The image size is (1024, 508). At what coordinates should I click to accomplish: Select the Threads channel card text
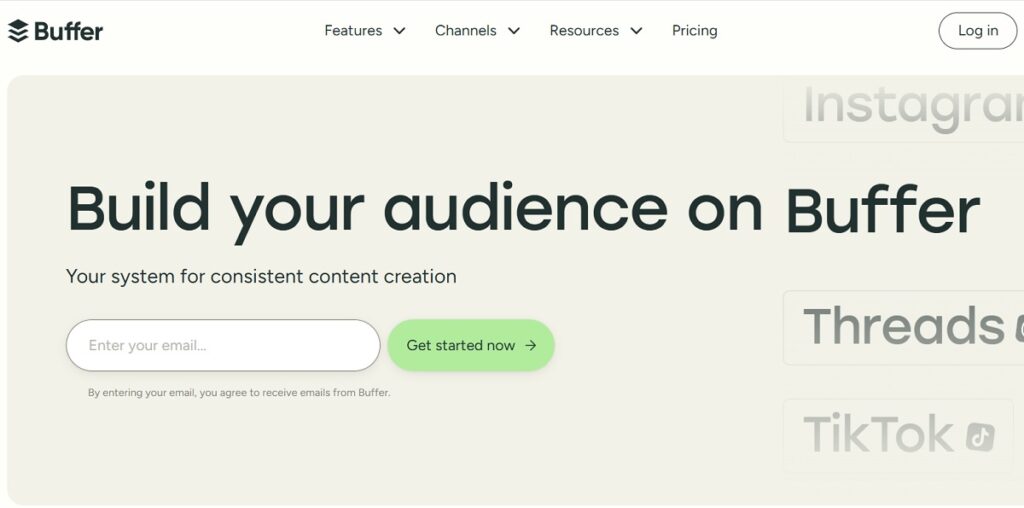coord(903,326)
